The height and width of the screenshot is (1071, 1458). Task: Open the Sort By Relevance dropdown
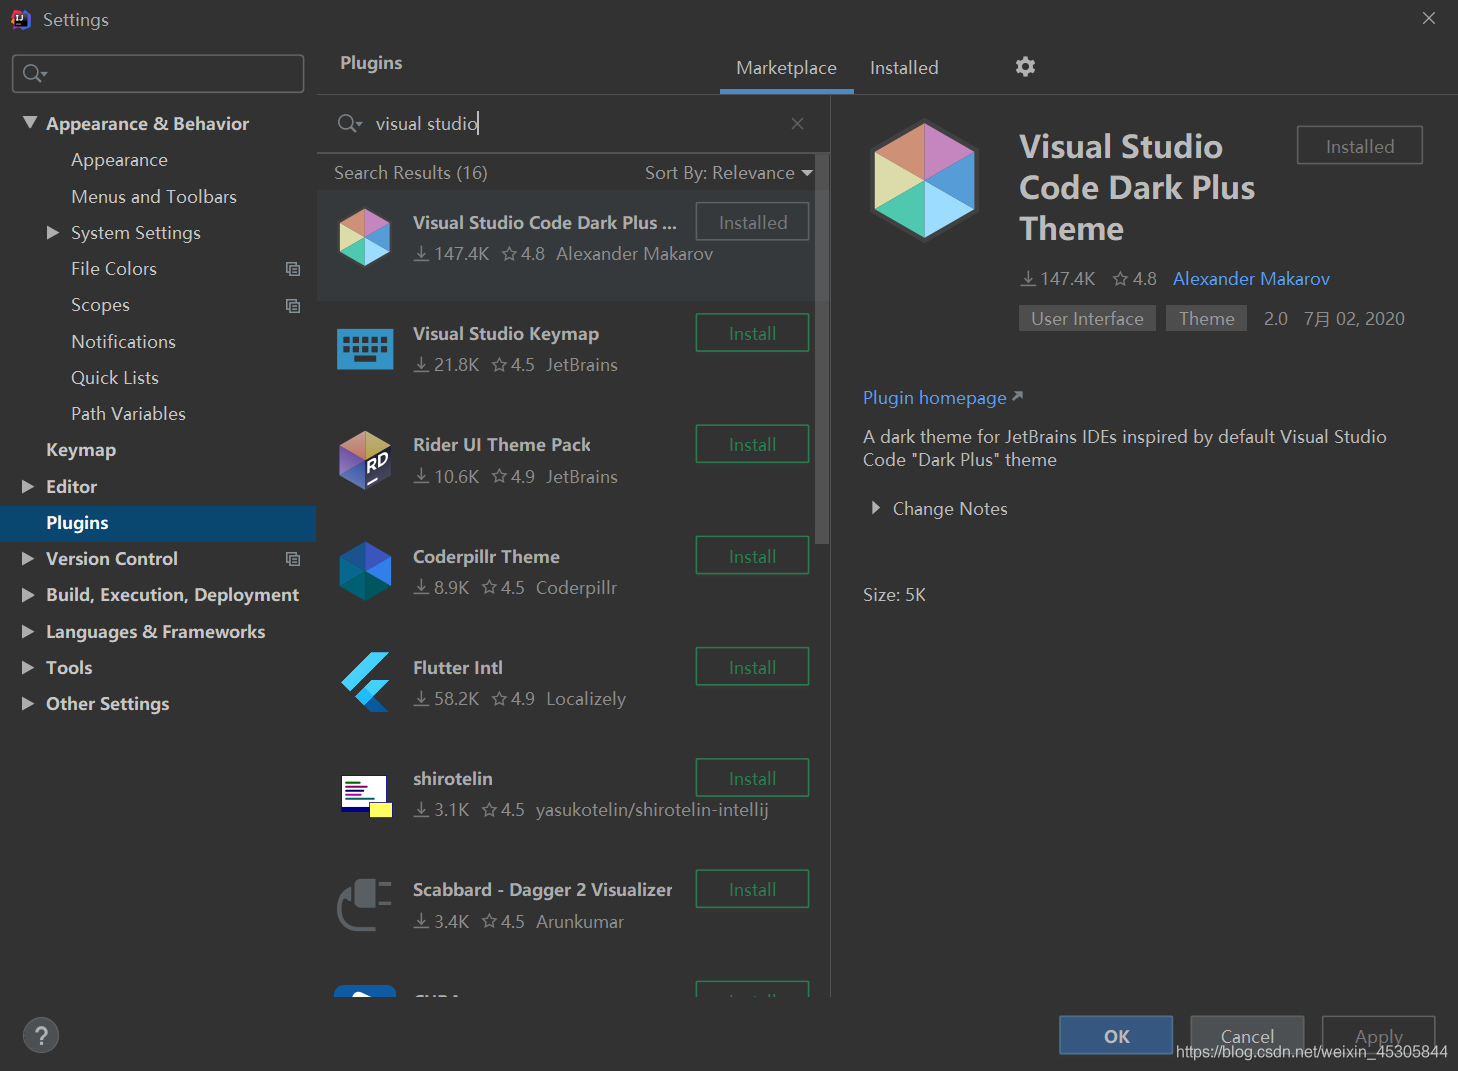click(x=729, y=173)
